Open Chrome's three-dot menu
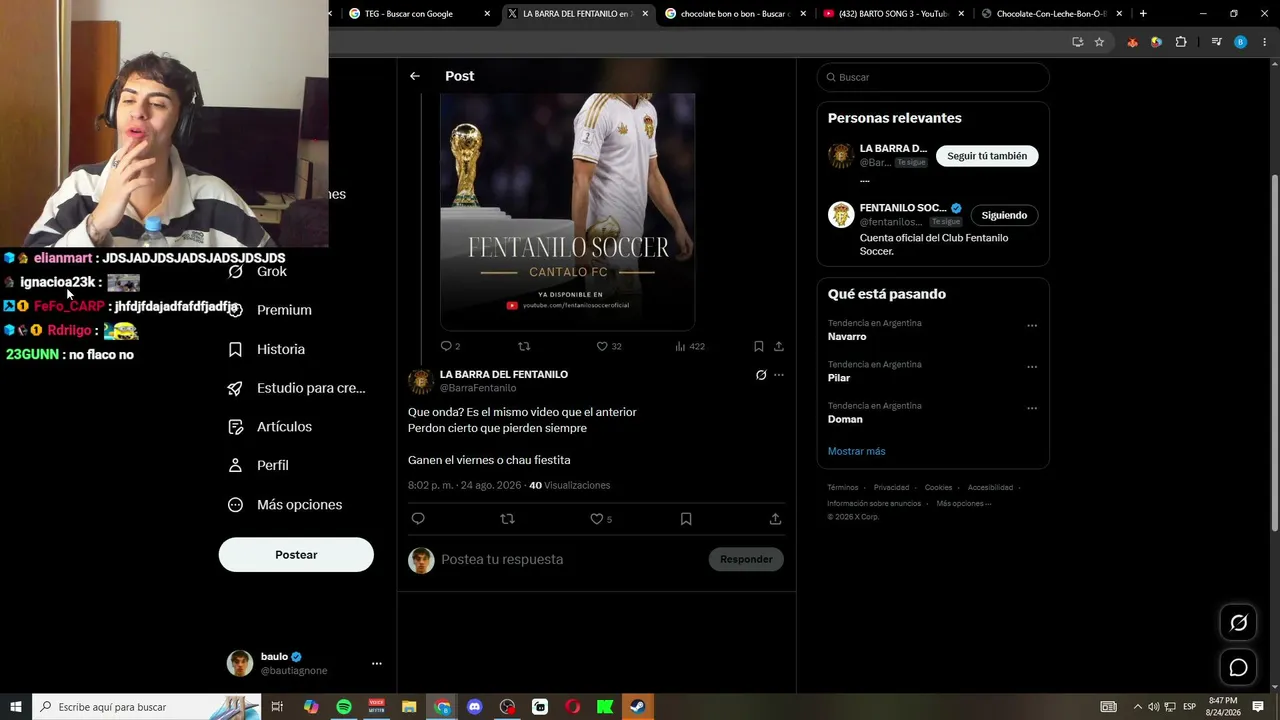Screen dimensions: 1280x720 click(1263, 42)
